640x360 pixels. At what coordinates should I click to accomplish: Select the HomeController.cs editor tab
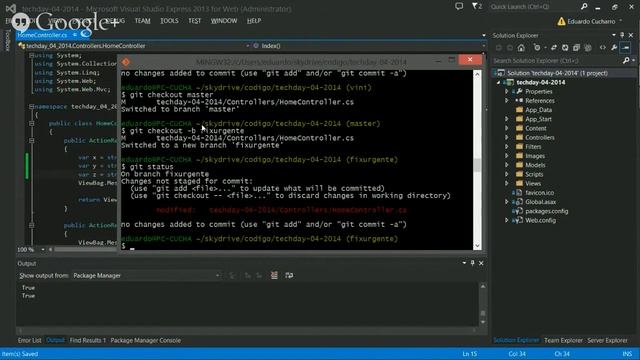42,35
